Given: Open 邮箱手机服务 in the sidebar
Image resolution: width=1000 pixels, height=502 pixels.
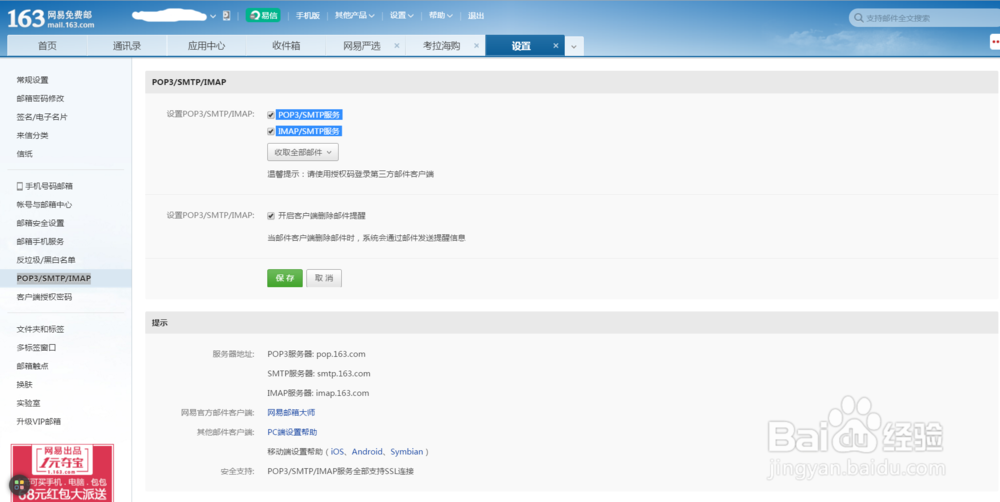Looking at the screenshot, I should (x=40, y=242).
